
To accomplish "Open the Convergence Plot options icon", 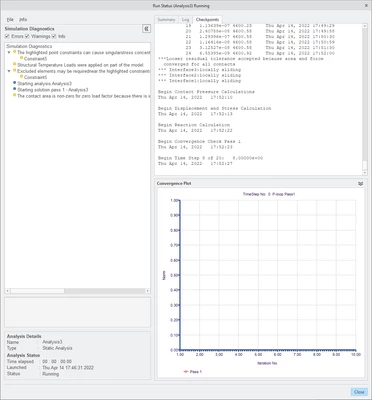I will tap(360, 184).
